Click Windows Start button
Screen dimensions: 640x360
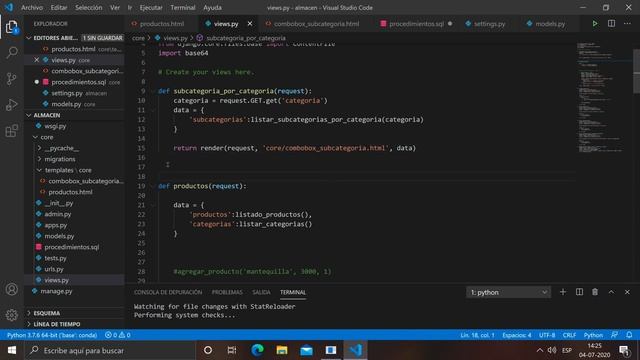pyautogui.click(x=12, y=350)
